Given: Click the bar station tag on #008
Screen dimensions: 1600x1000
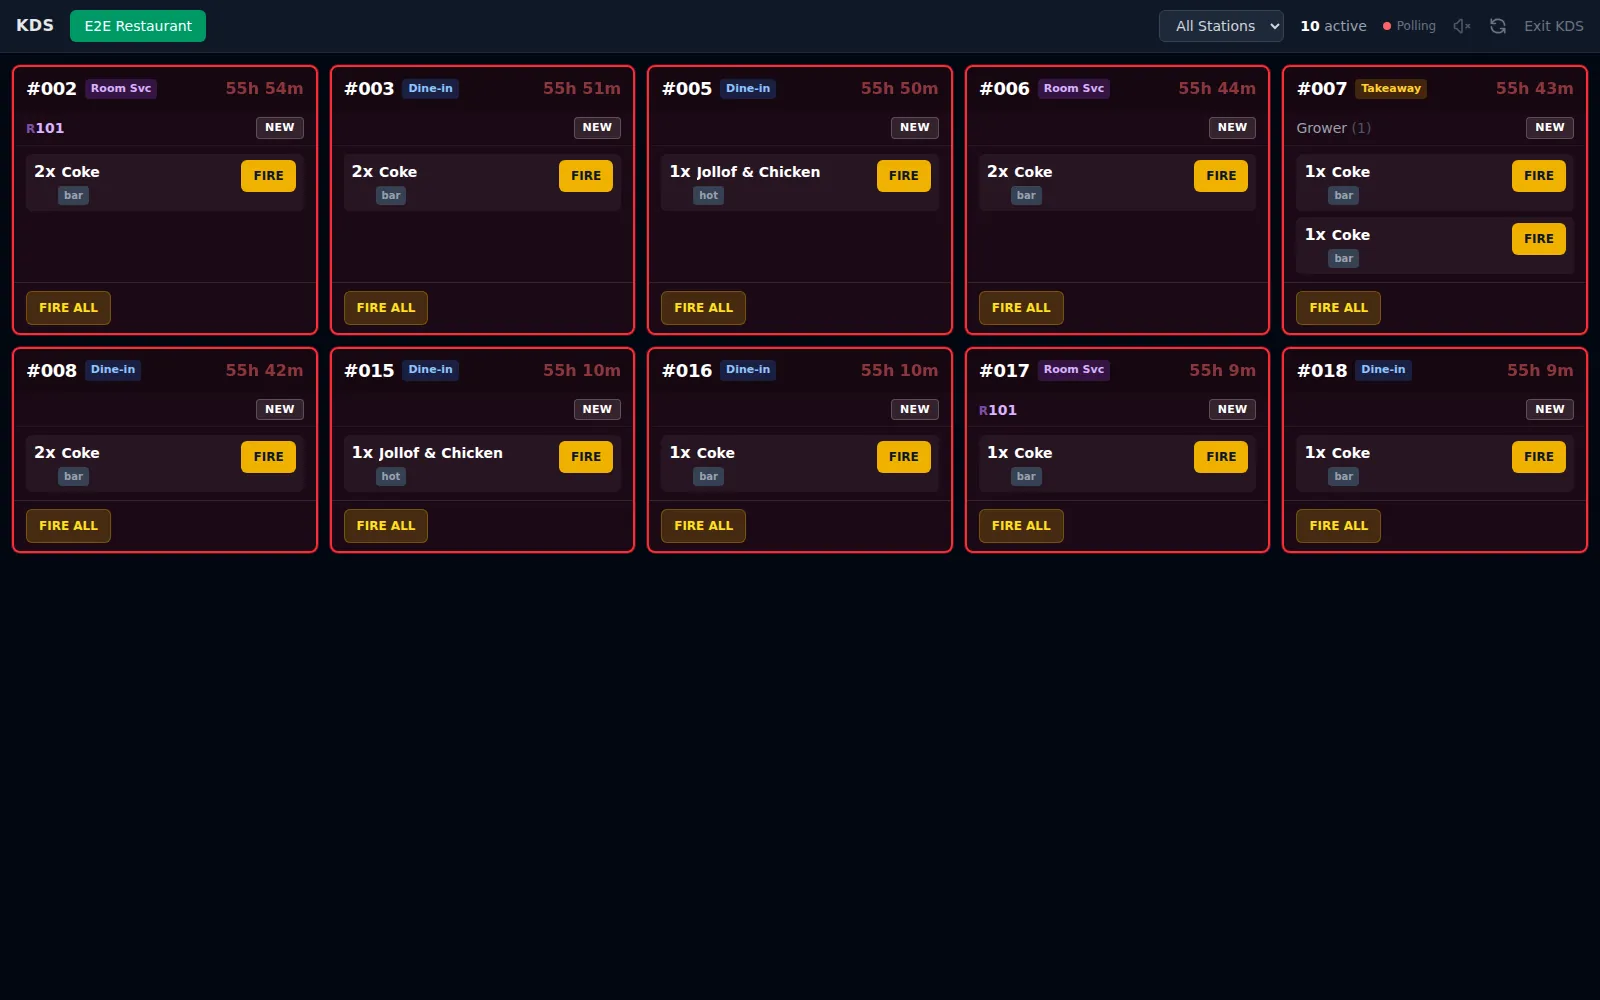Looking at the screenshot, I should [x=74, y=477].
